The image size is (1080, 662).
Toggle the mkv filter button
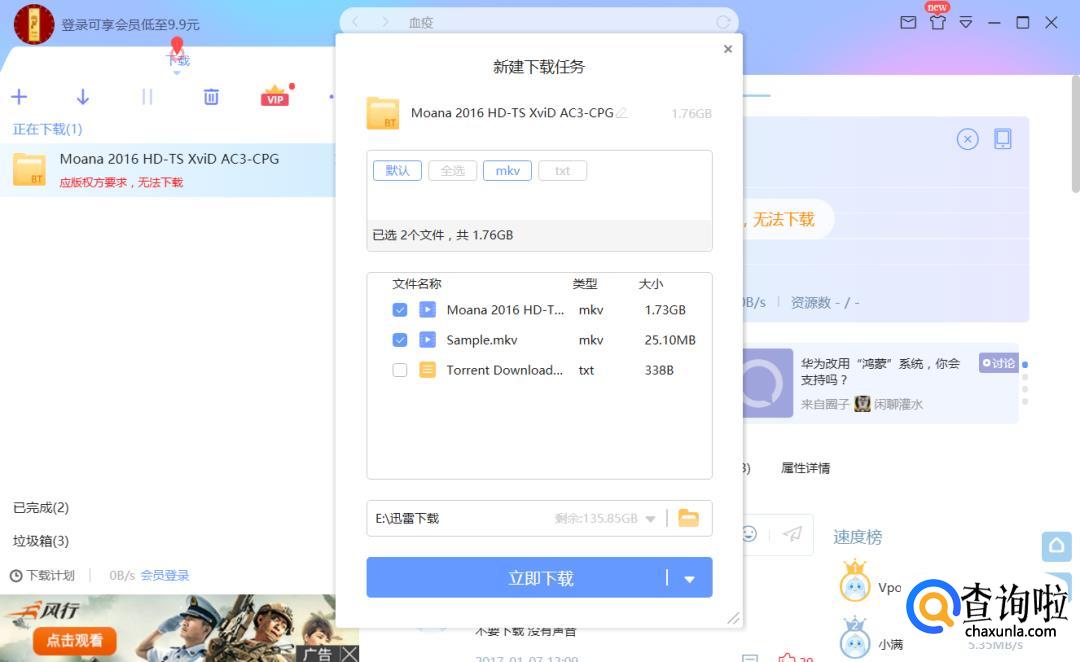point(508,171)
